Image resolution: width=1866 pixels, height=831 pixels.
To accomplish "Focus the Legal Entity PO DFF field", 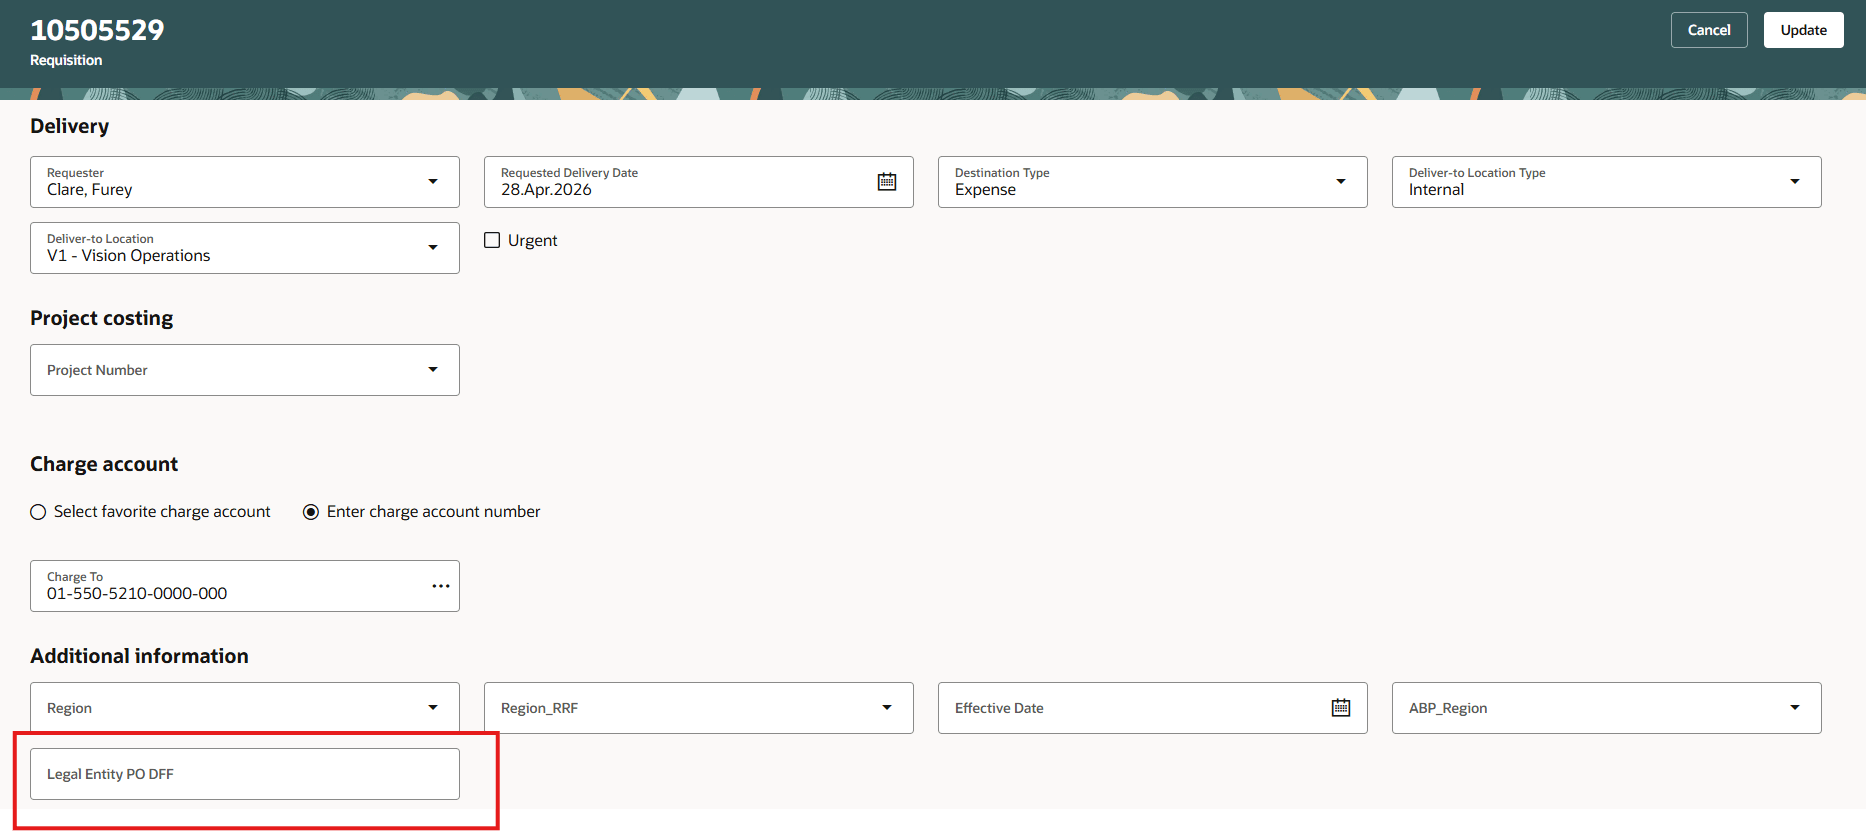I will click(x=245, y=774).
